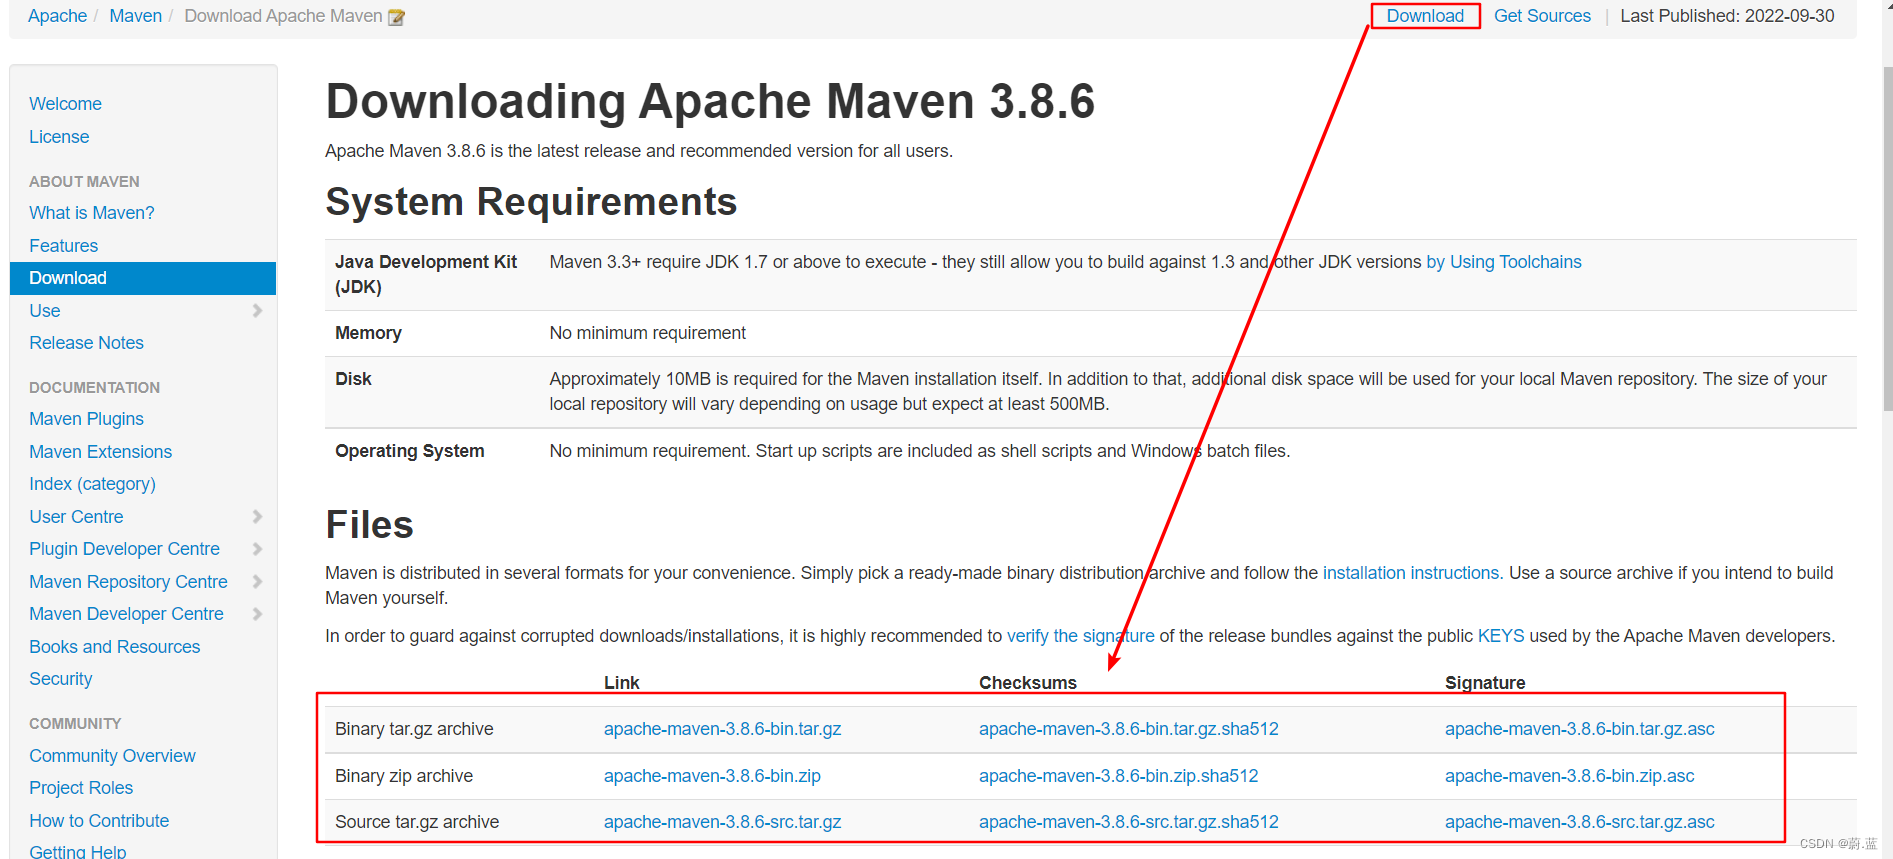Download apache-maven-3.8.6-bin.tar.gz
Screen dimensions: 1893x859
click(x=722, y=729)
